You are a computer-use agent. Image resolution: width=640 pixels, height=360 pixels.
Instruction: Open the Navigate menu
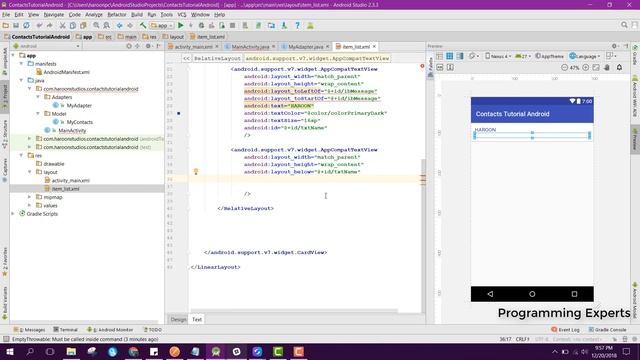pos(54,15)
